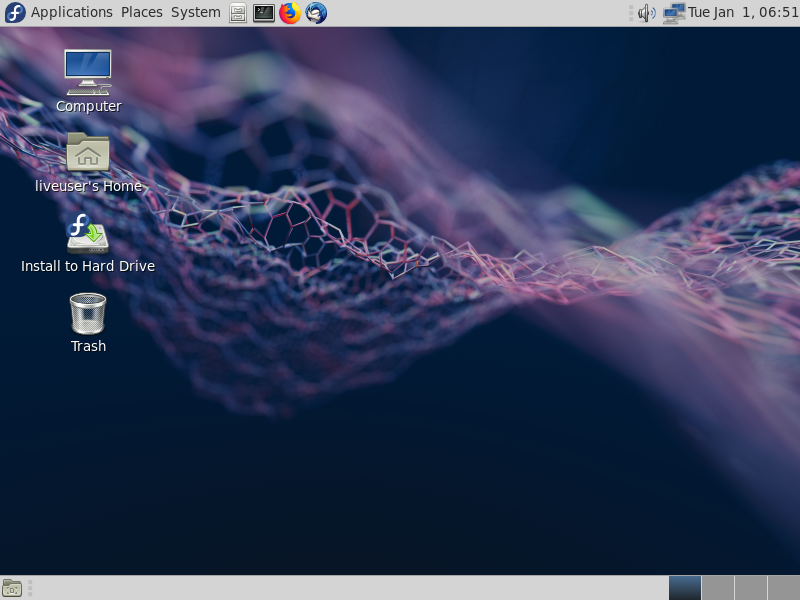Click the Fedora logo in the panel
Screen dimensions: 800x600
tap(15, 13)
